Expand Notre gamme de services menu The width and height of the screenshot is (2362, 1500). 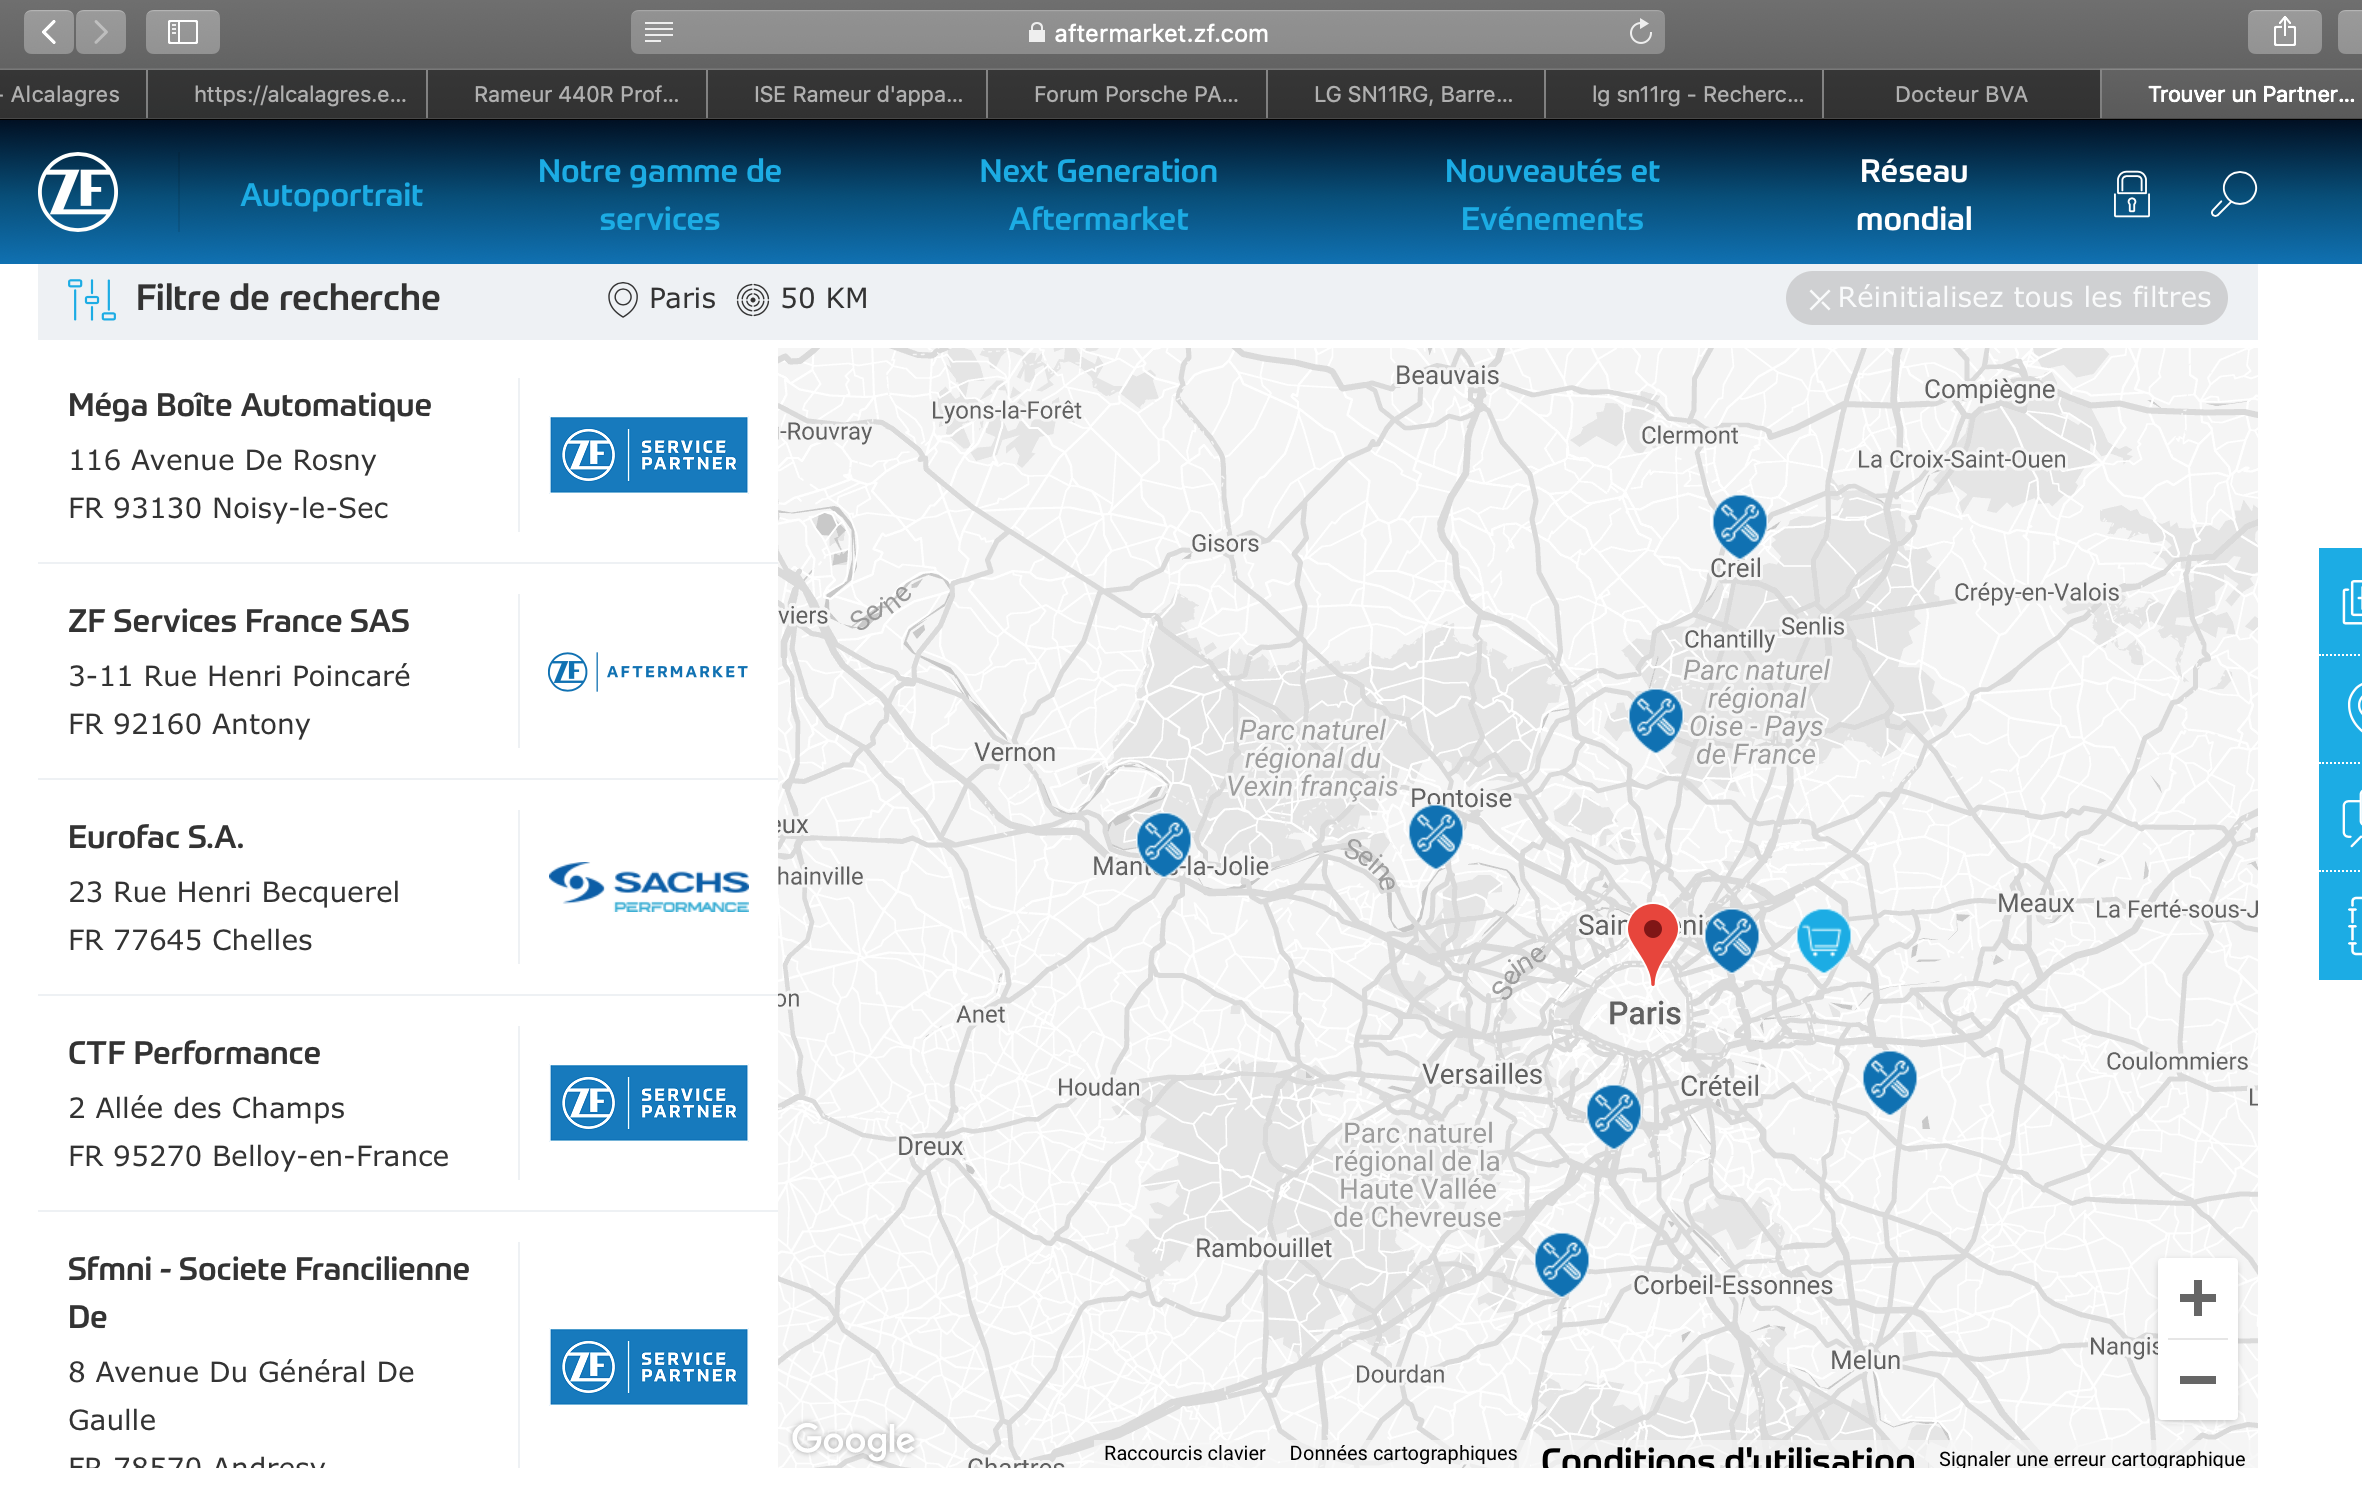click(659, 194)
